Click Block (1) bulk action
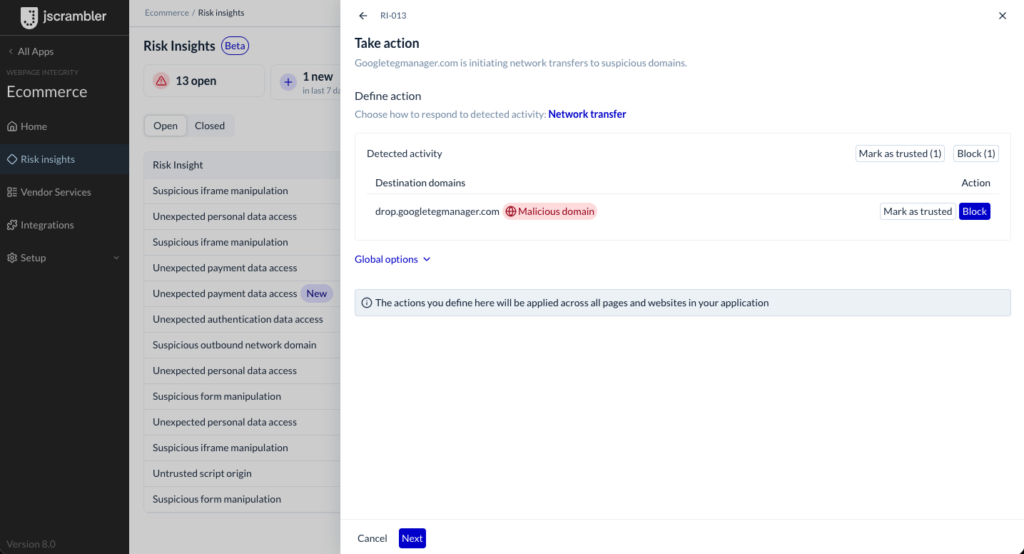The width and height of the screenshot is (1024, 554). [x=976, y=154]
